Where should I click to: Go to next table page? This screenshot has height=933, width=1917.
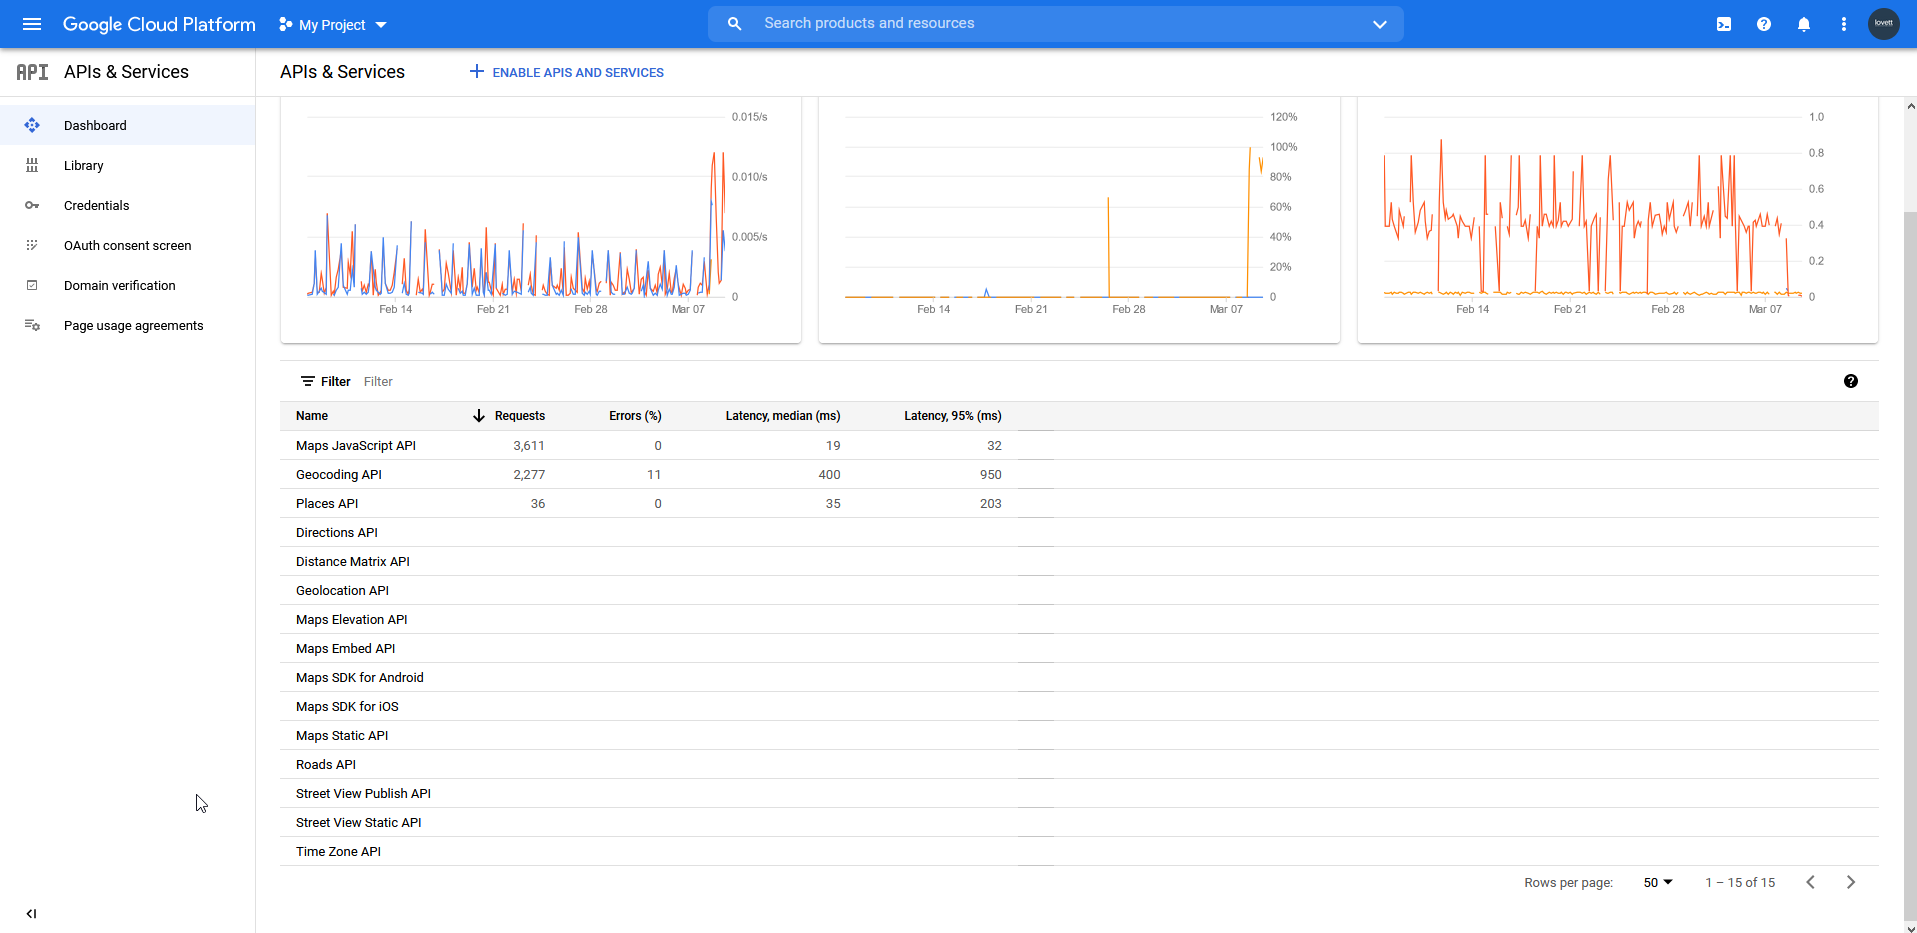coord(1851,882)
